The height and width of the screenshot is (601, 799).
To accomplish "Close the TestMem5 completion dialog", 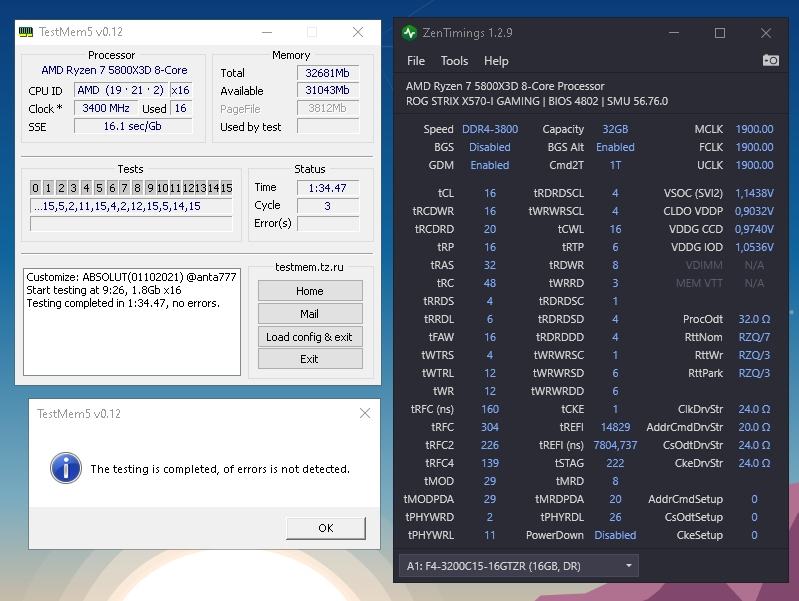I will [365, 413].
